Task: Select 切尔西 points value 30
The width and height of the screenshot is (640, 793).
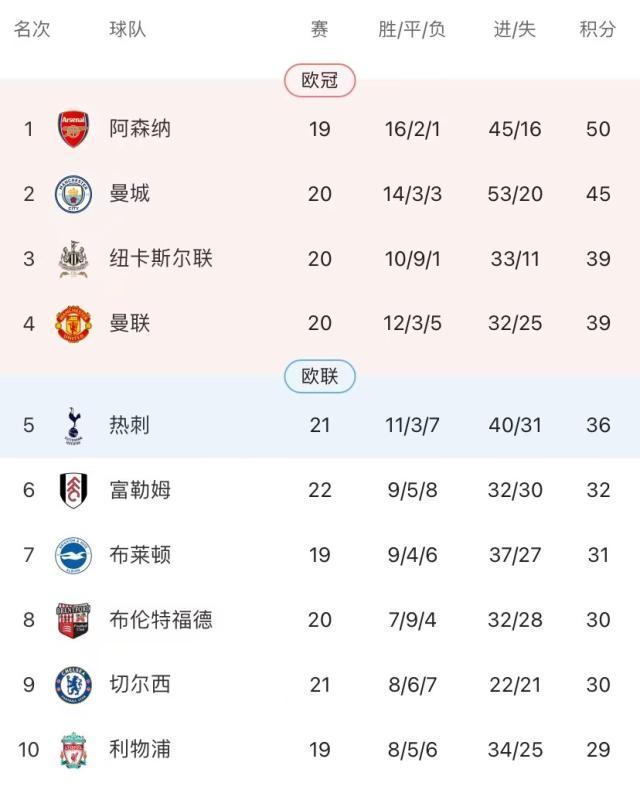Action: [598, 684]
